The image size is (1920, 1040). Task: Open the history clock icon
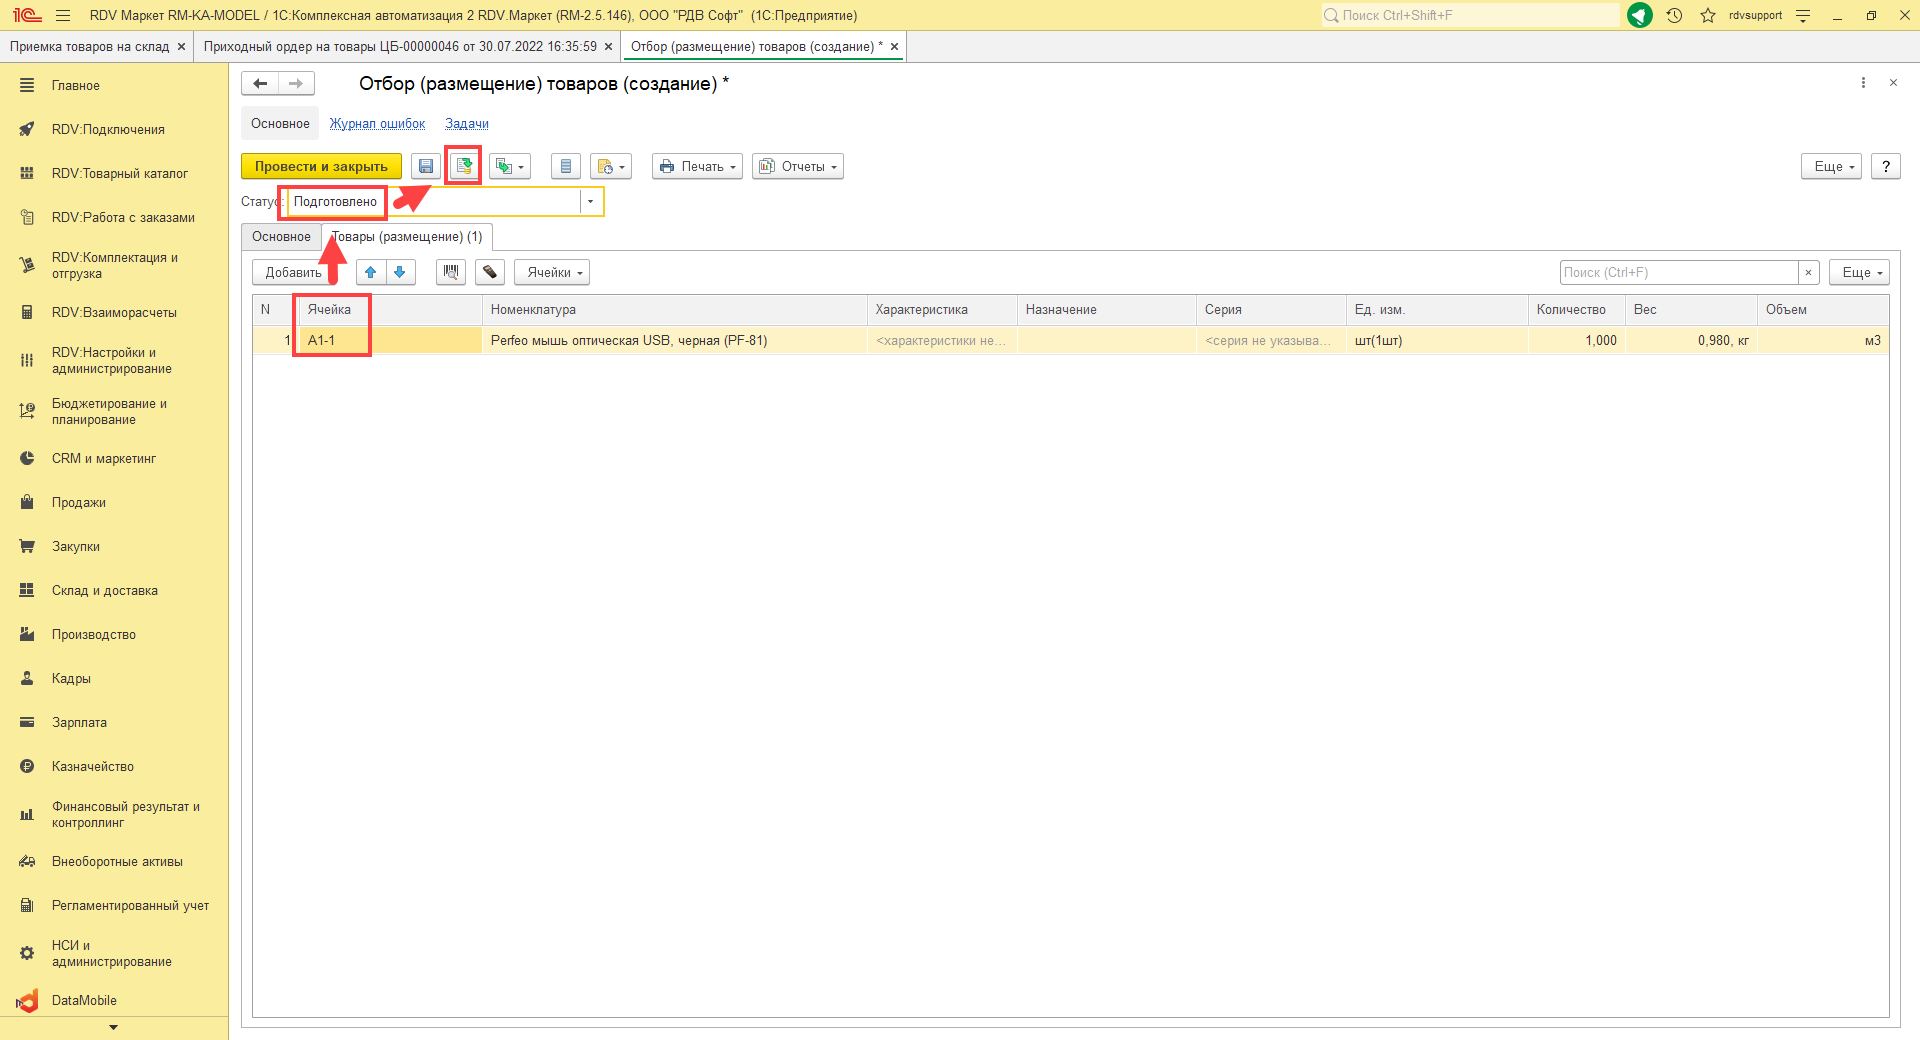pos(1675,15)
